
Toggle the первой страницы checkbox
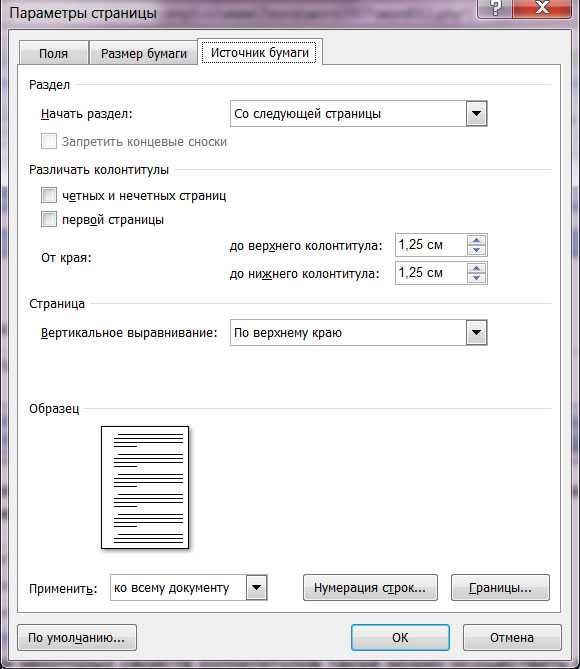pyautogui.click(x=49, y=219)
